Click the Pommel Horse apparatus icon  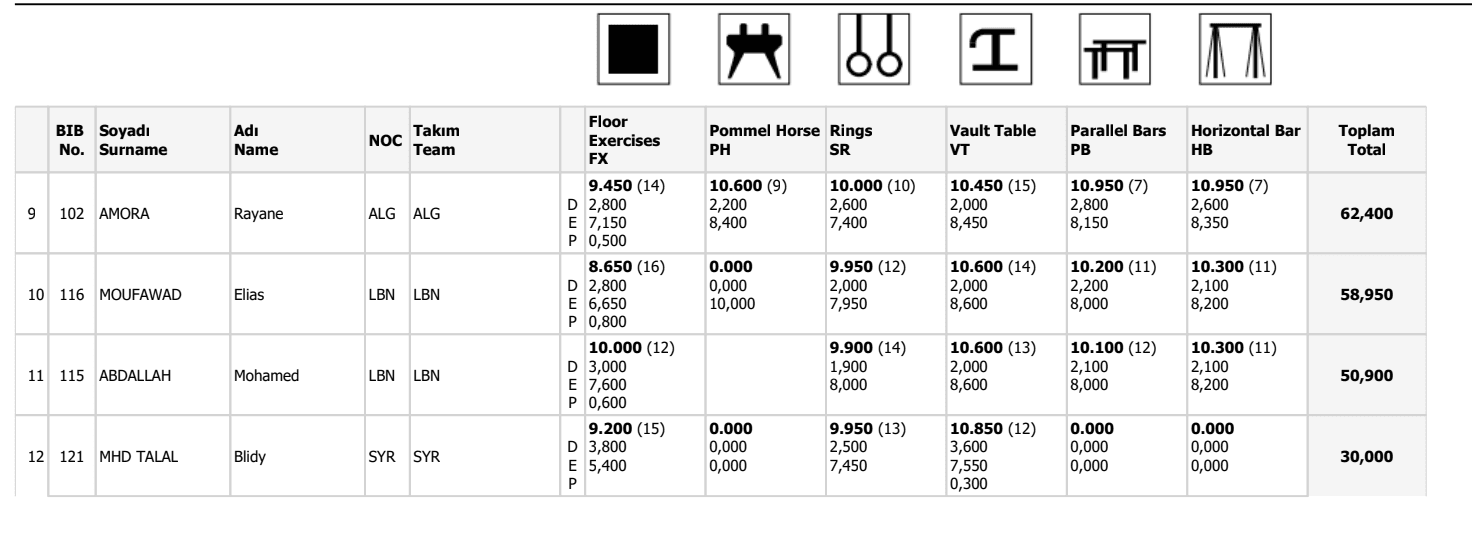(x=755, y=48)
